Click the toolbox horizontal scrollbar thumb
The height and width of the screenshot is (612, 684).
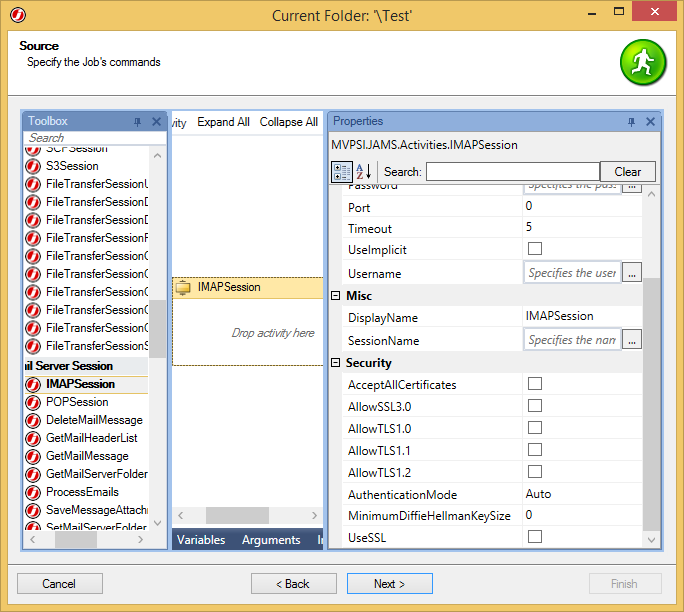[x=76, y=540]
